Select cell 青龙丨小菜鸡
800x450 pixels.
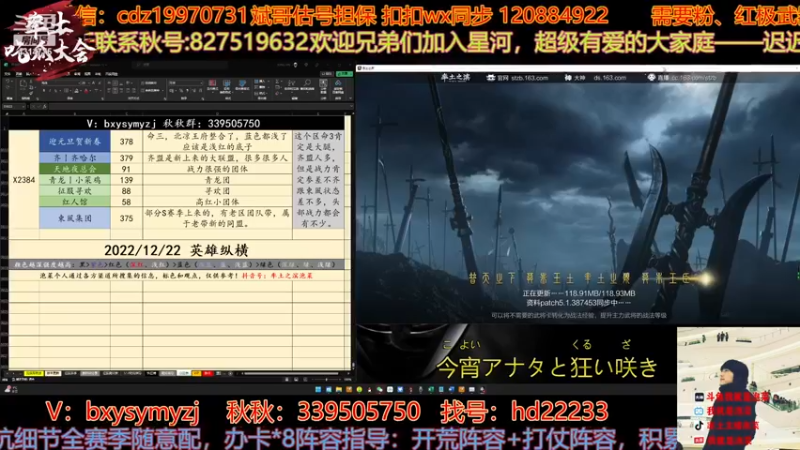[75, 180]
